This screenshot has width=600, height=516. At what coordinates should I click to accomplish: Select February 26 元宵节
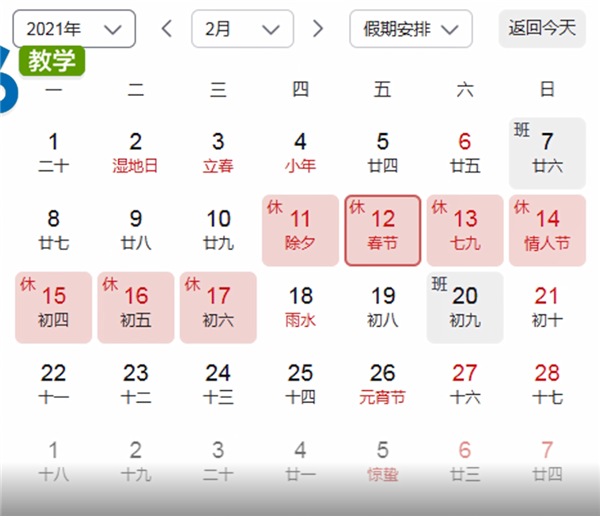point(382,384)
